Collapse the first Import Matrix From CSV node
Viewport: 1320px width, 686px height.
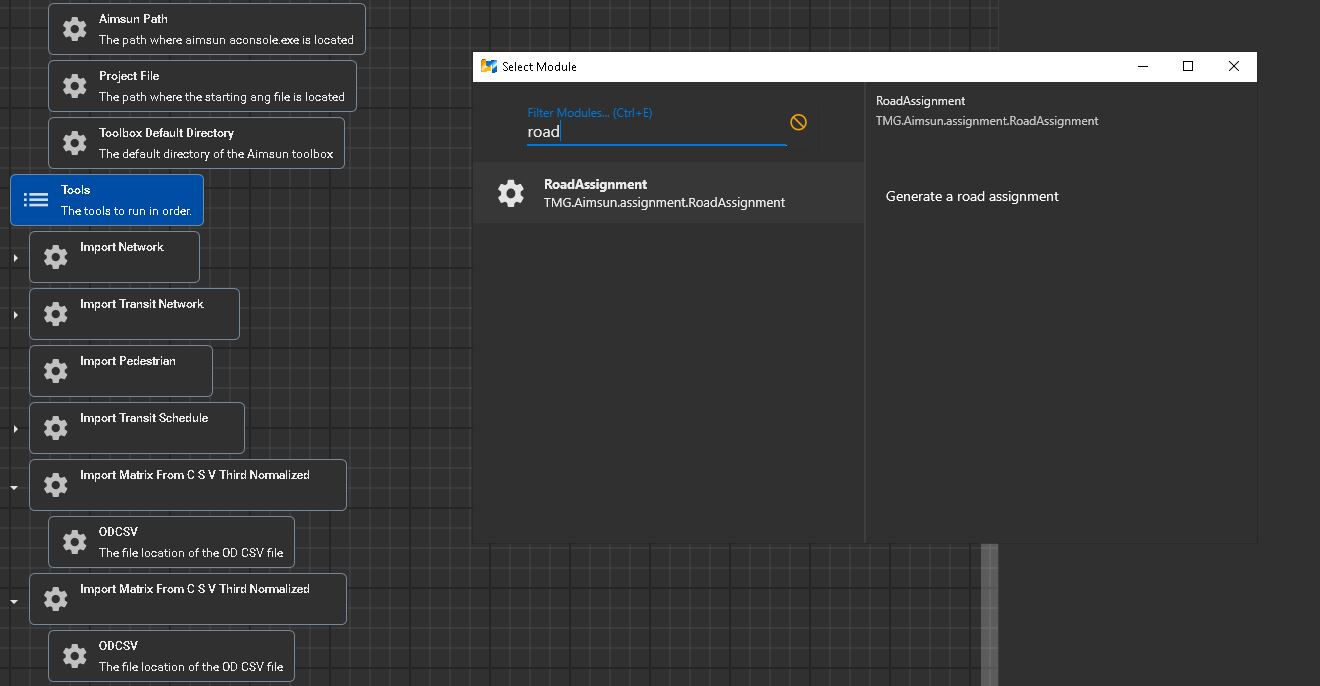point(12,487)
